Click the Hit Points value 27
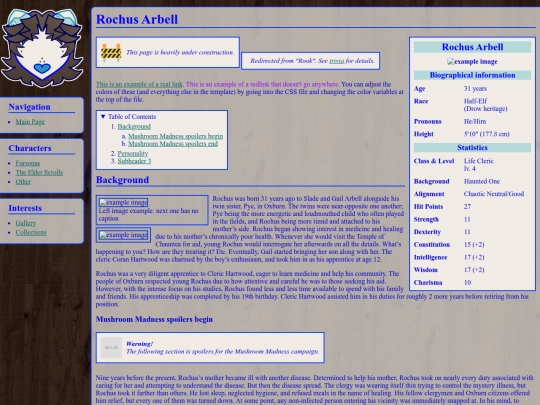540x405 pixels. [467, 207]
